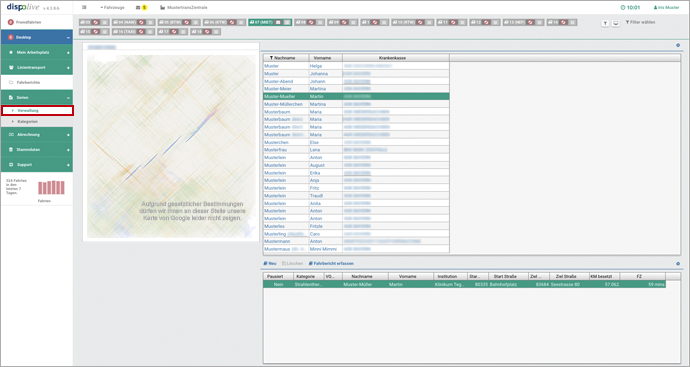Click the Mein Arbeitsplatz star icon
690x367 pixels.
pyautogui.click(x=11, y=52)
